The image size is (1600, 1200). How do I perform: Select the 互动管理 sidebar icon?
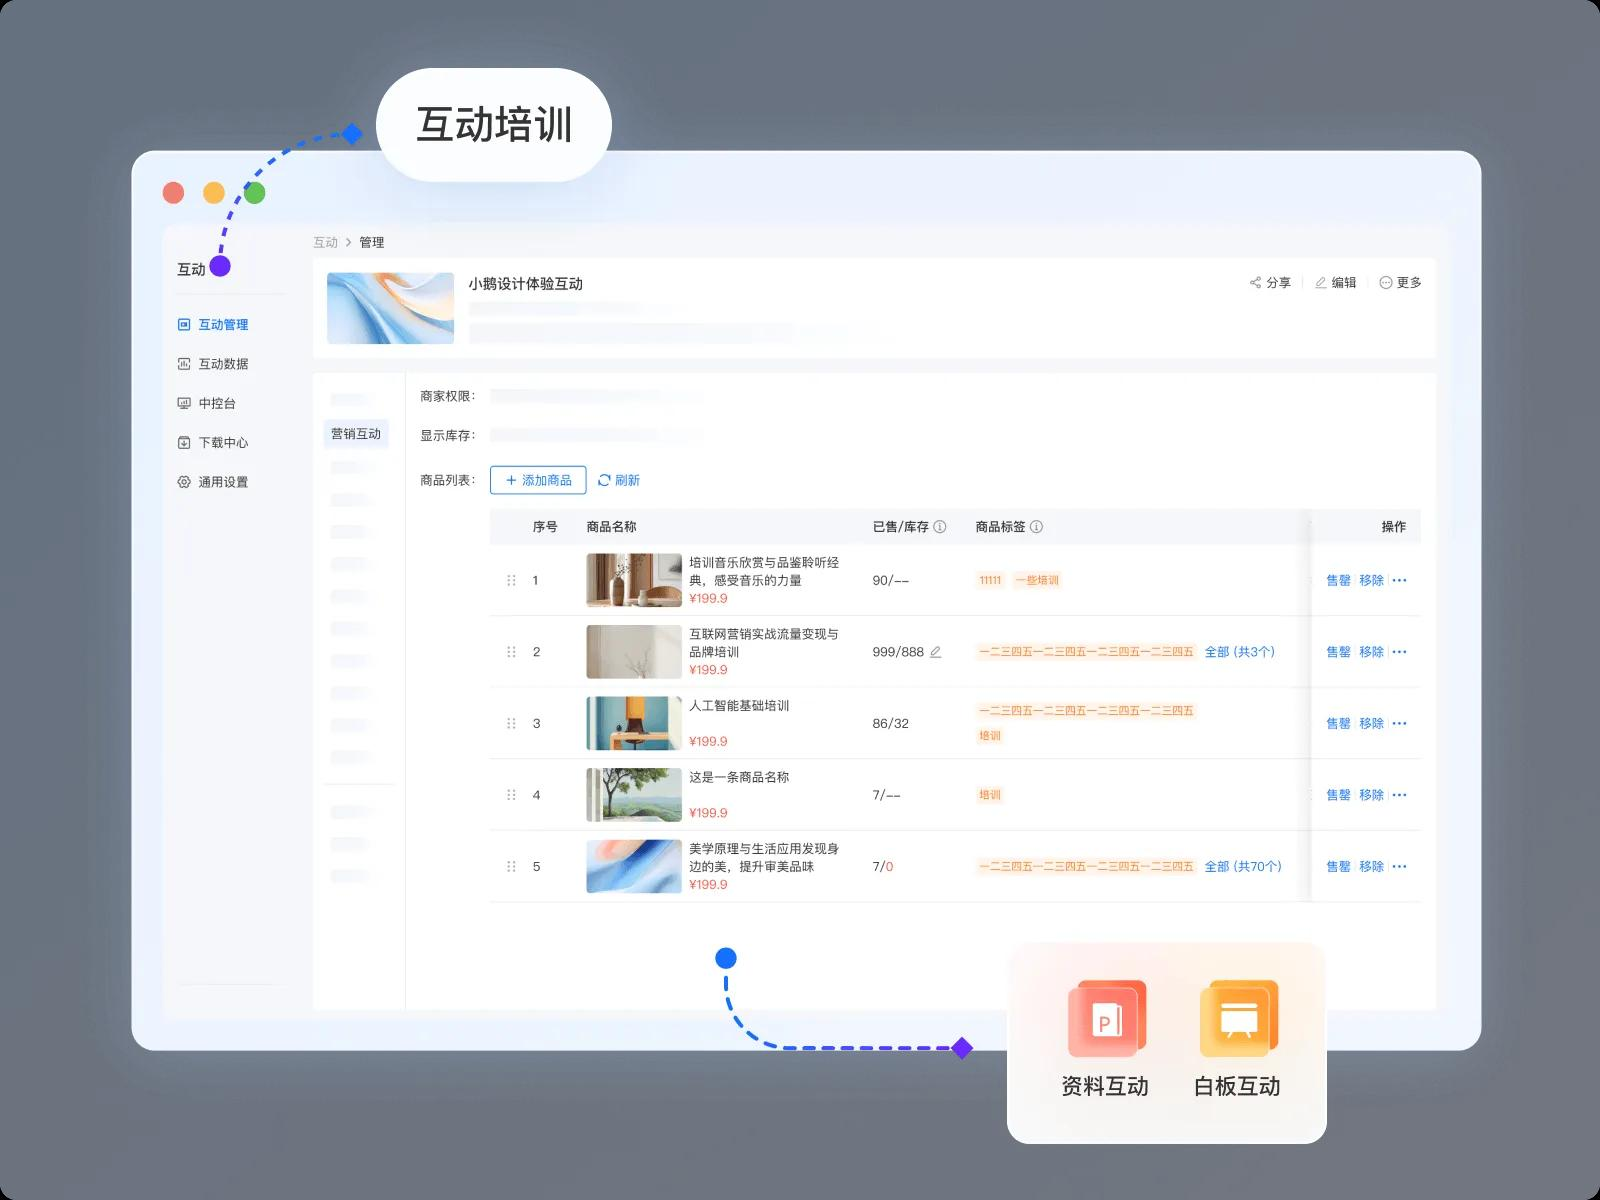(x=183, y=324)
